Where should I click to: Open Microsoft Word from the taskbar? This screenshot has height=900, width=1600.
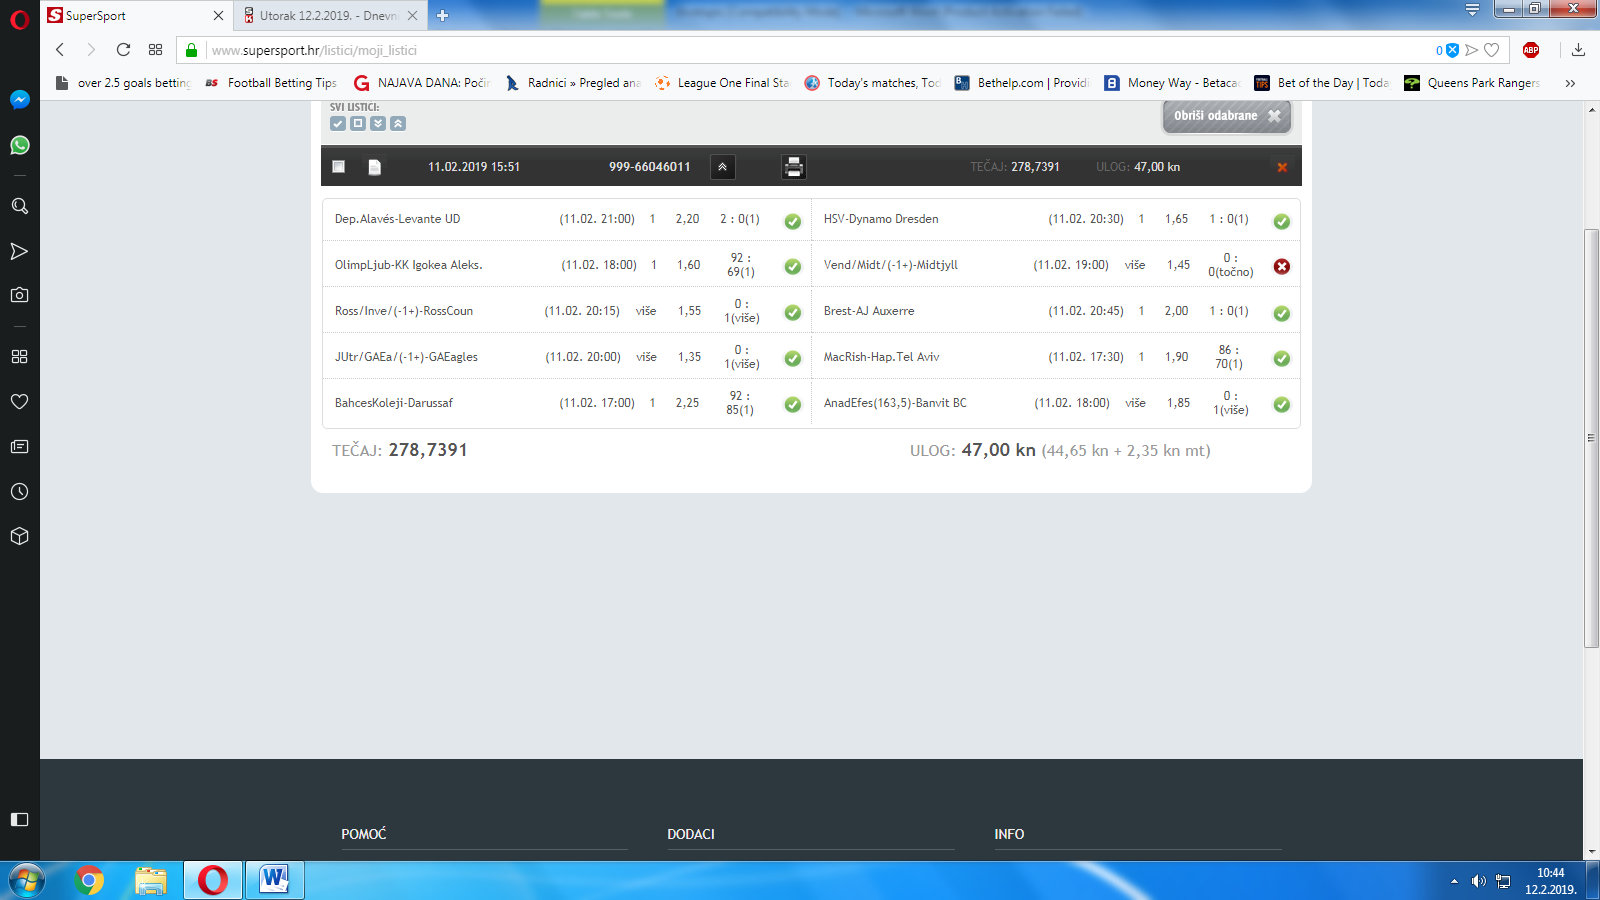[274, 880]
